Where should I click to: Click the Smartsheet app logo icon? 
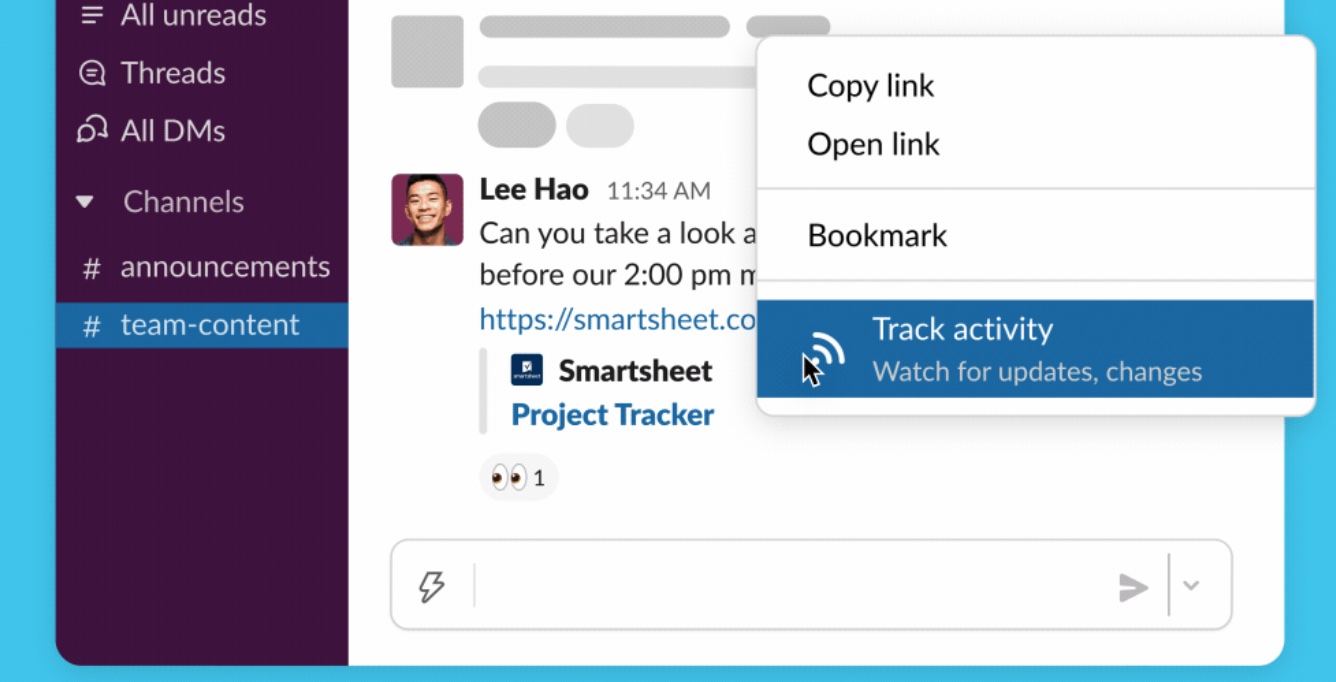pos(527,370)
